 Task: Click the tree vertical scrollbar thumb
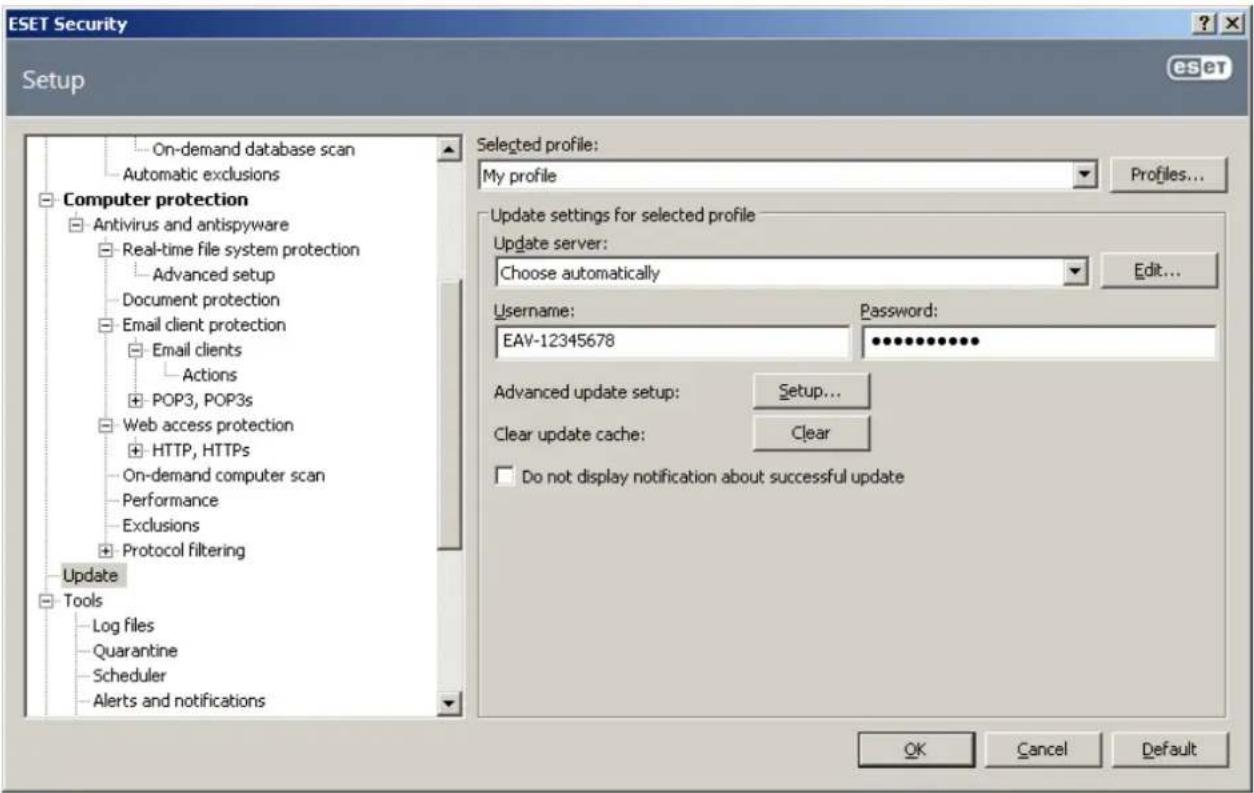[450, 414]
